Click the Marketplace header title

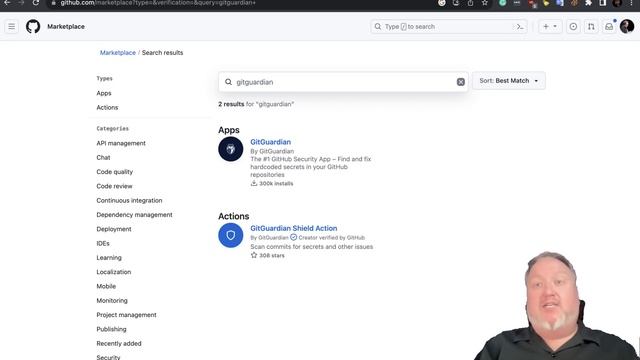tap(66, 27)
